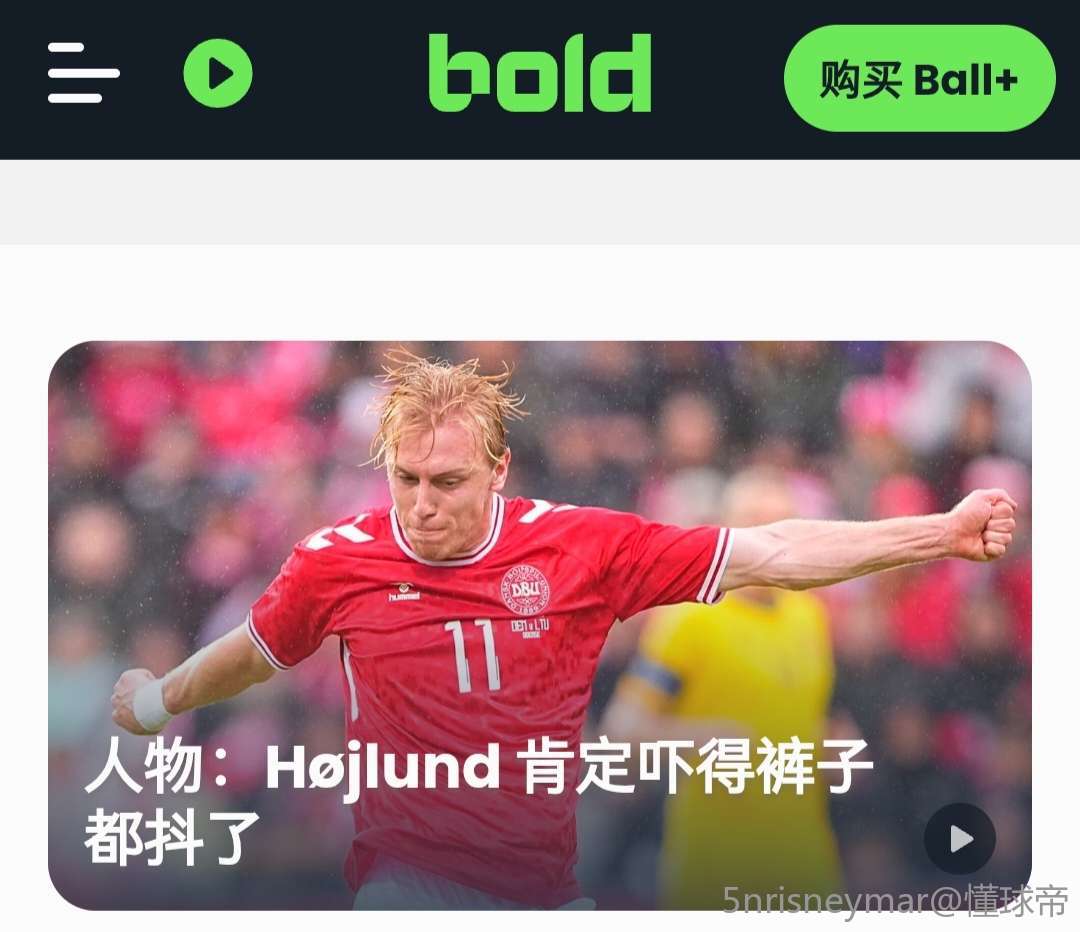Click the 购买 characters on the green button
1080x932 pixels.
(x=860, y=79)
